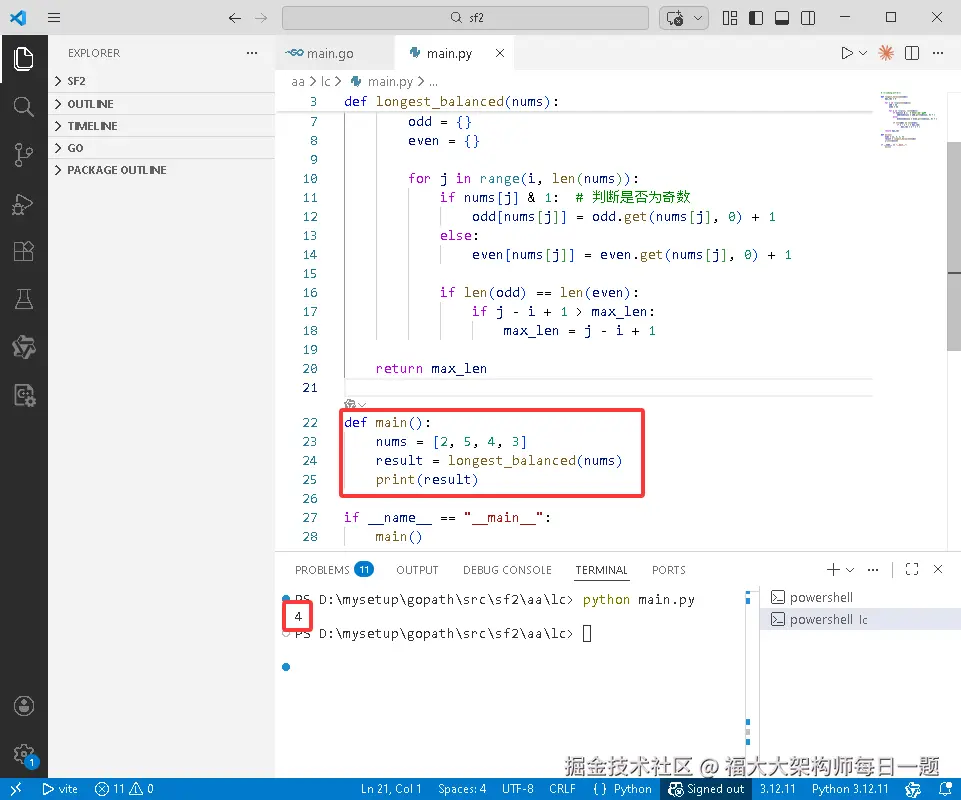Open customize layout button

click(730, 18)
